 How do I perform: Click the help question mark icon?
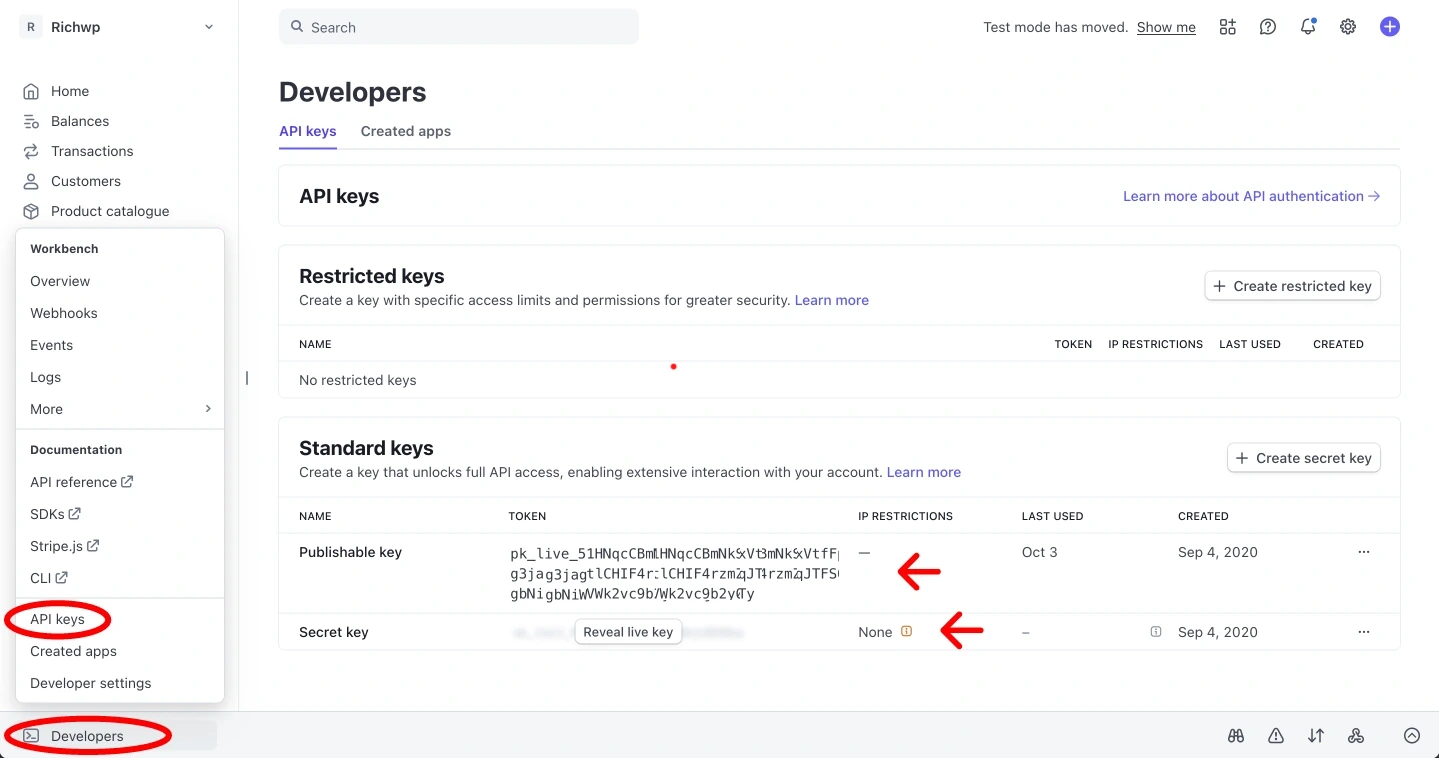click(x=1267, y=27)
